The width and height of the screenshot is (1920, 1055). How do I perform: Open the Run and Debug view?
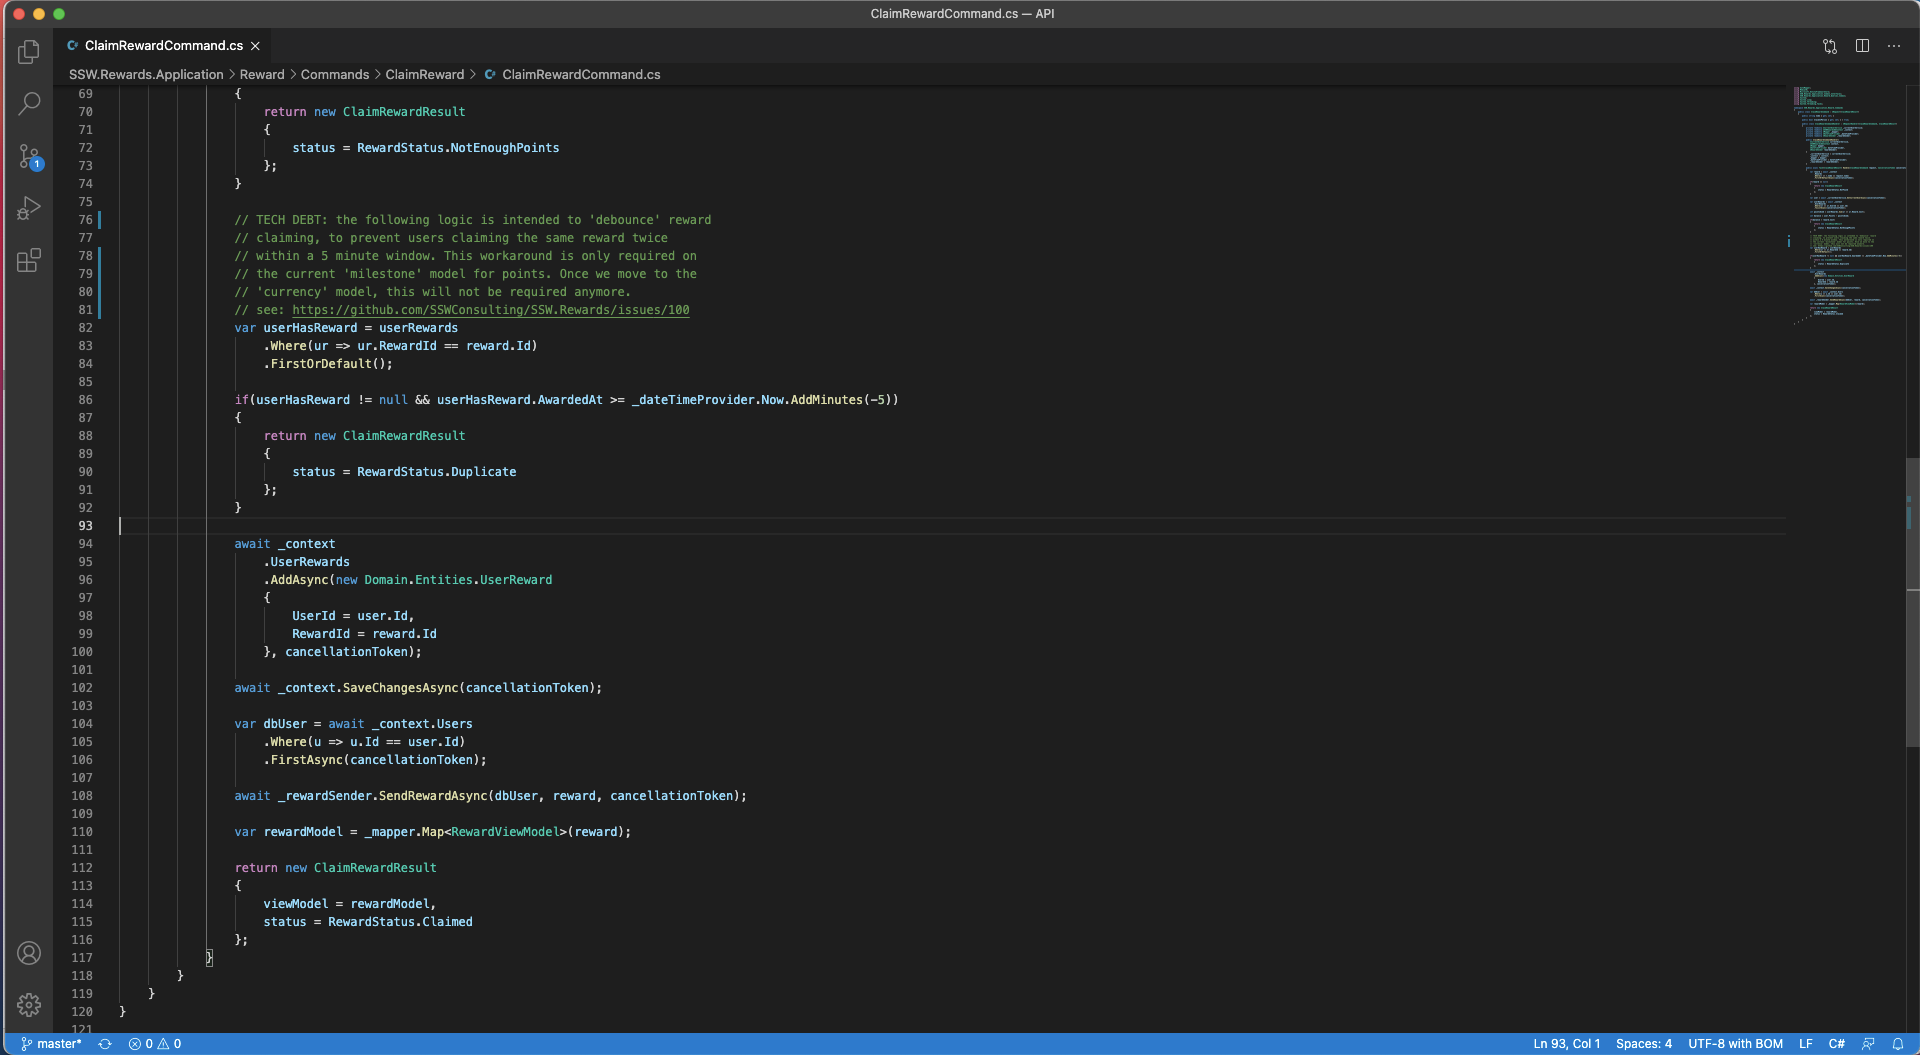point(29,208)
